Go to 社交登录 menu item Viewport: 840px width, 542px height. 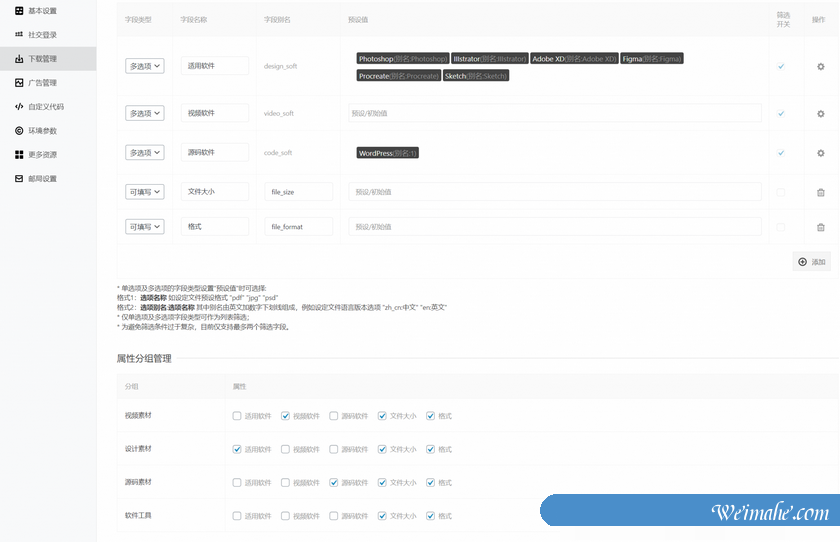42,35
